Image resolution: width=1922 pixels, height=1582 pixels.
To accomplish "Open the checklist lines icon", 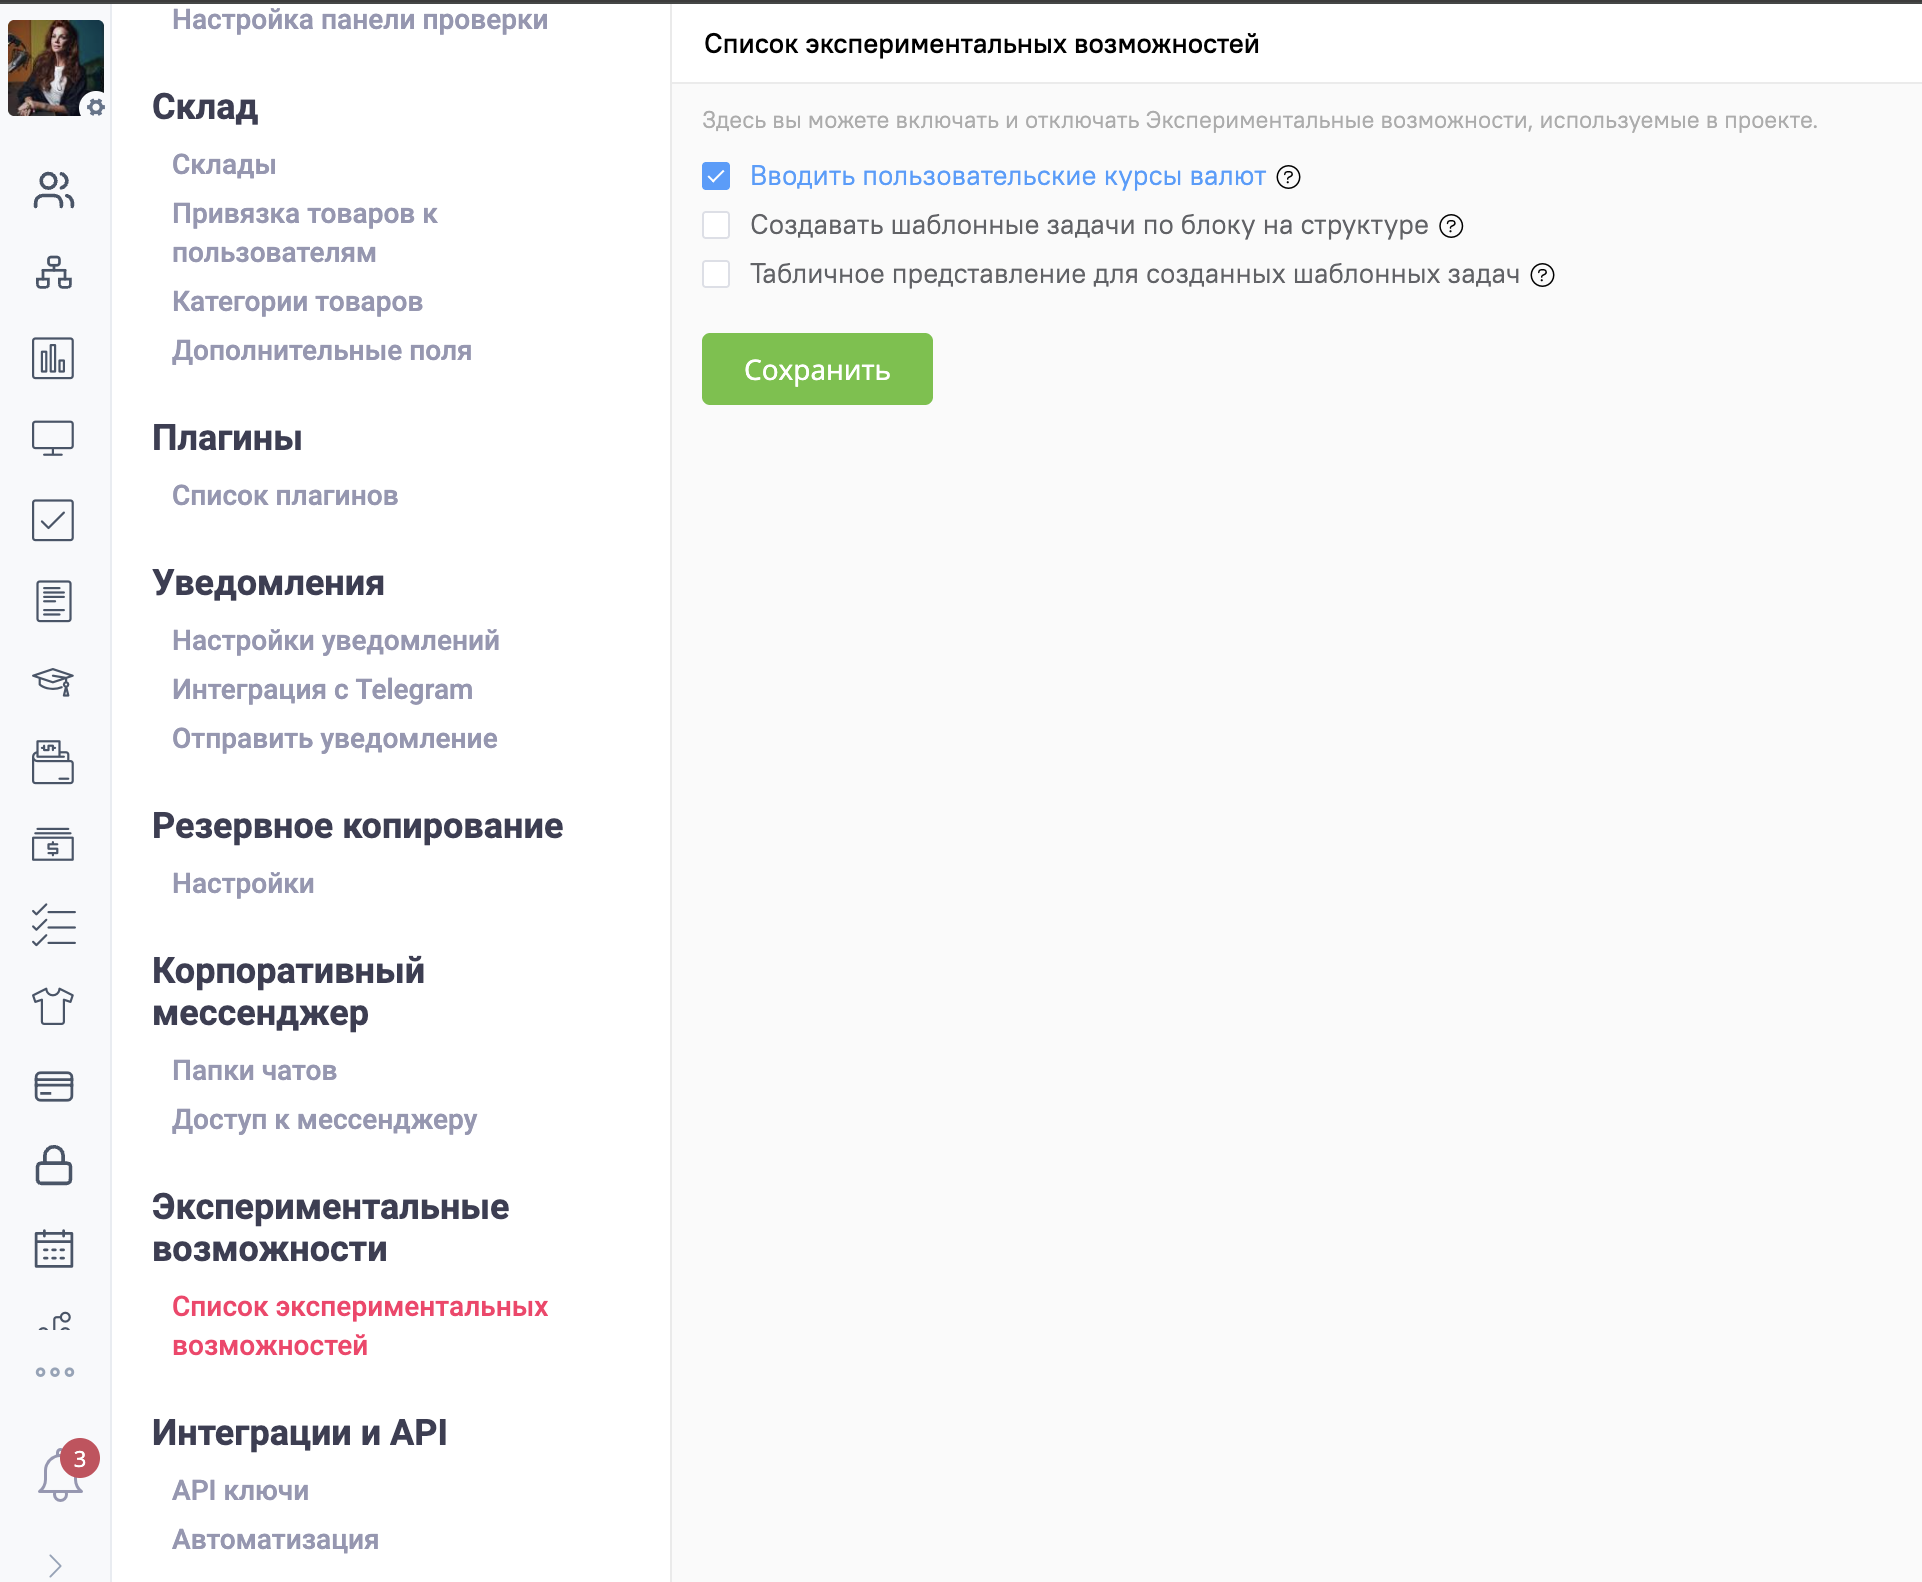I will (54, 926).
